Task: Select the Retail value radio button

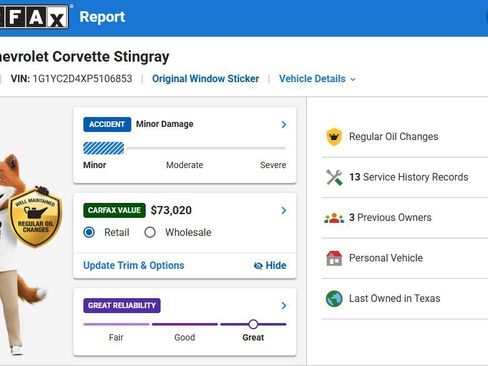Action: (89, 232)
